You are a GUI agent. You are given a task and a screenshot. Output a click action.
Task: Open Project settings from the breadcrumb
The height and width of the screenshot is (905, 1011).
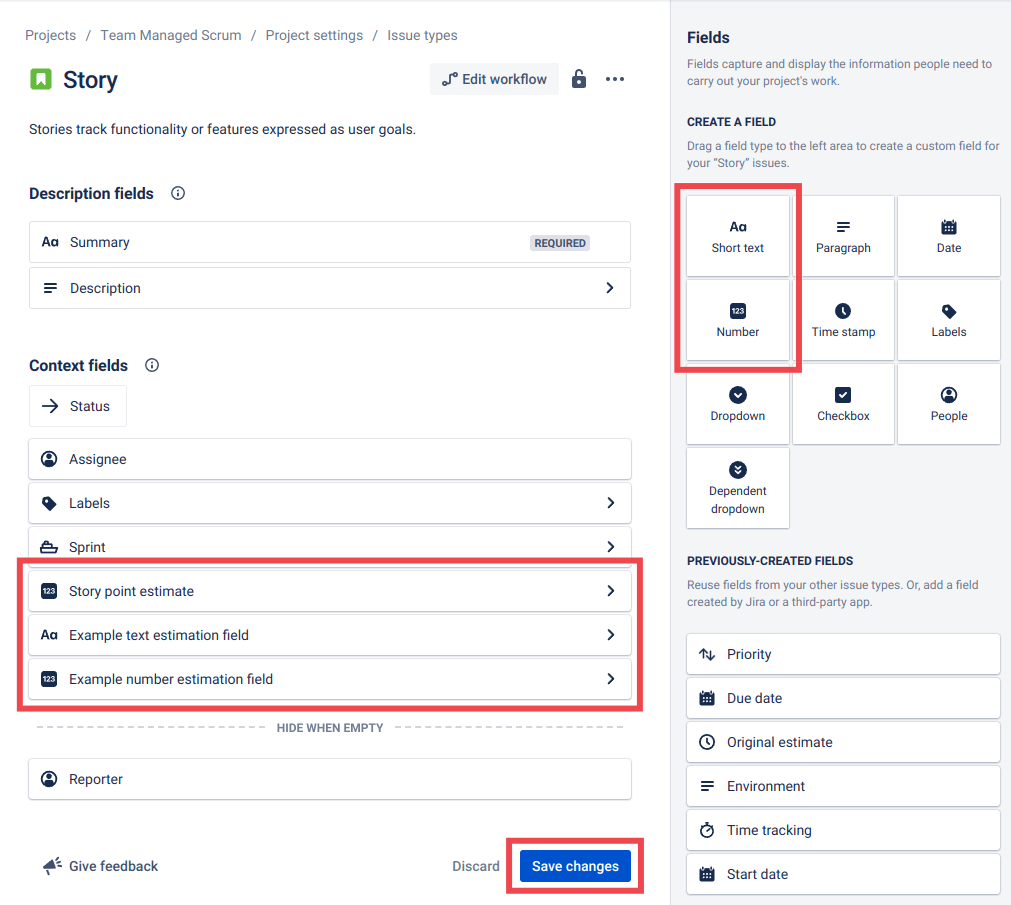click(x=314, y=34)
